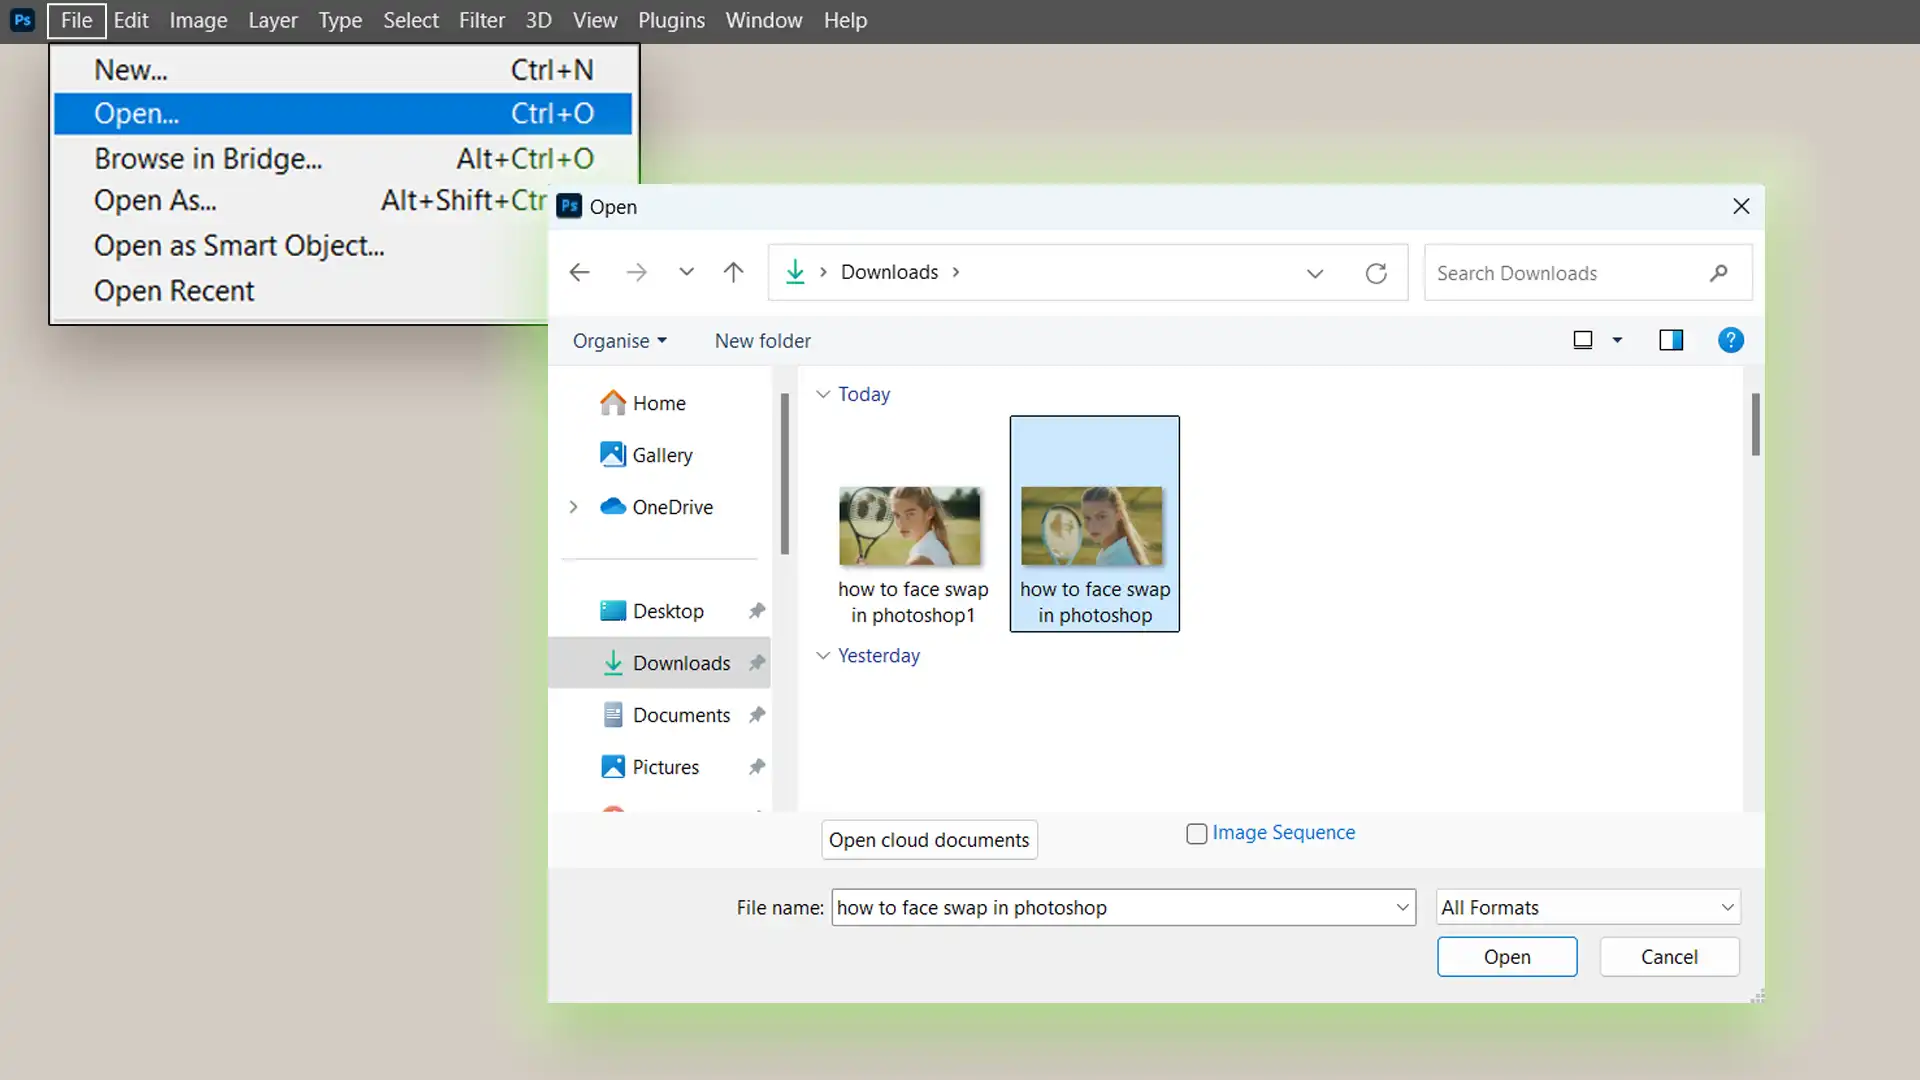Open the File menu
The image size is (1920, 1080).
[75, 20]
